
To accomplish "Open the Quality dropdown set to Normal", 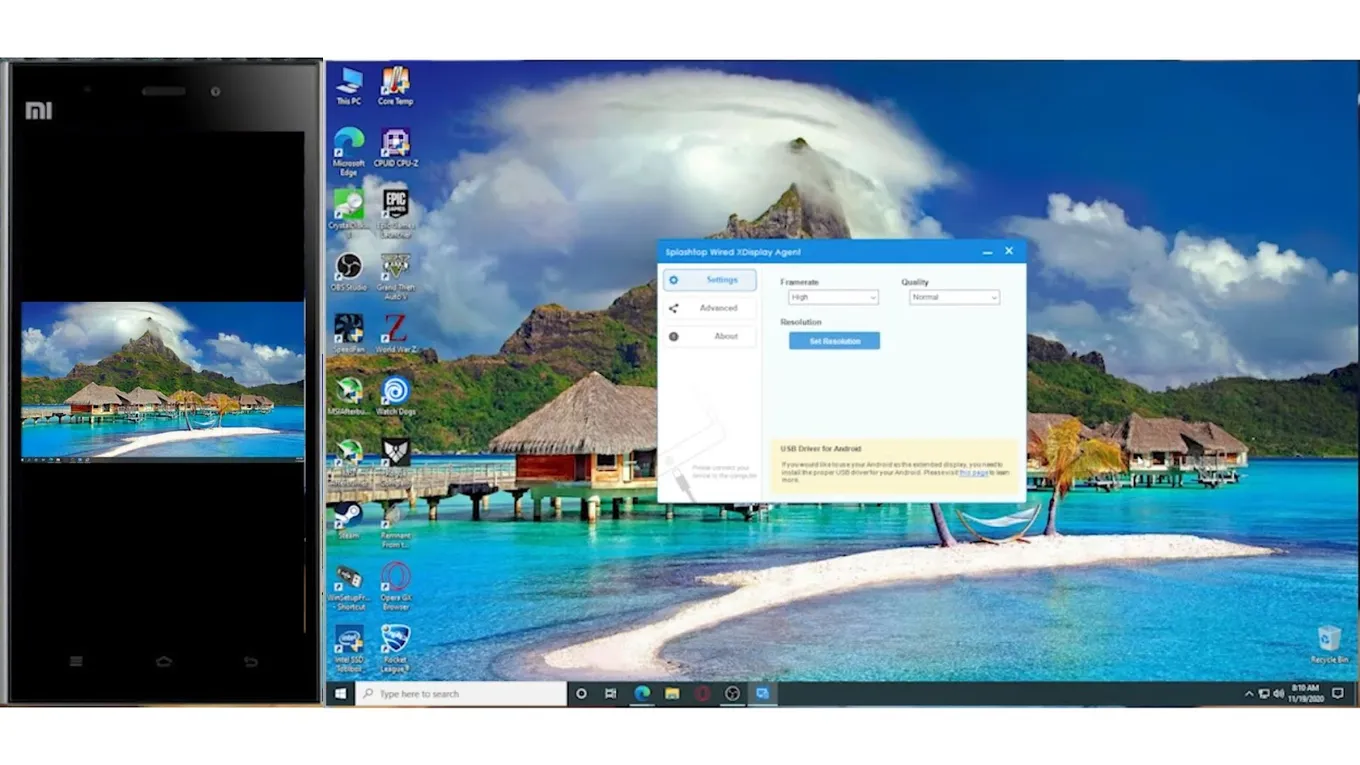I will pyautogui.click(x=952, y=297).
